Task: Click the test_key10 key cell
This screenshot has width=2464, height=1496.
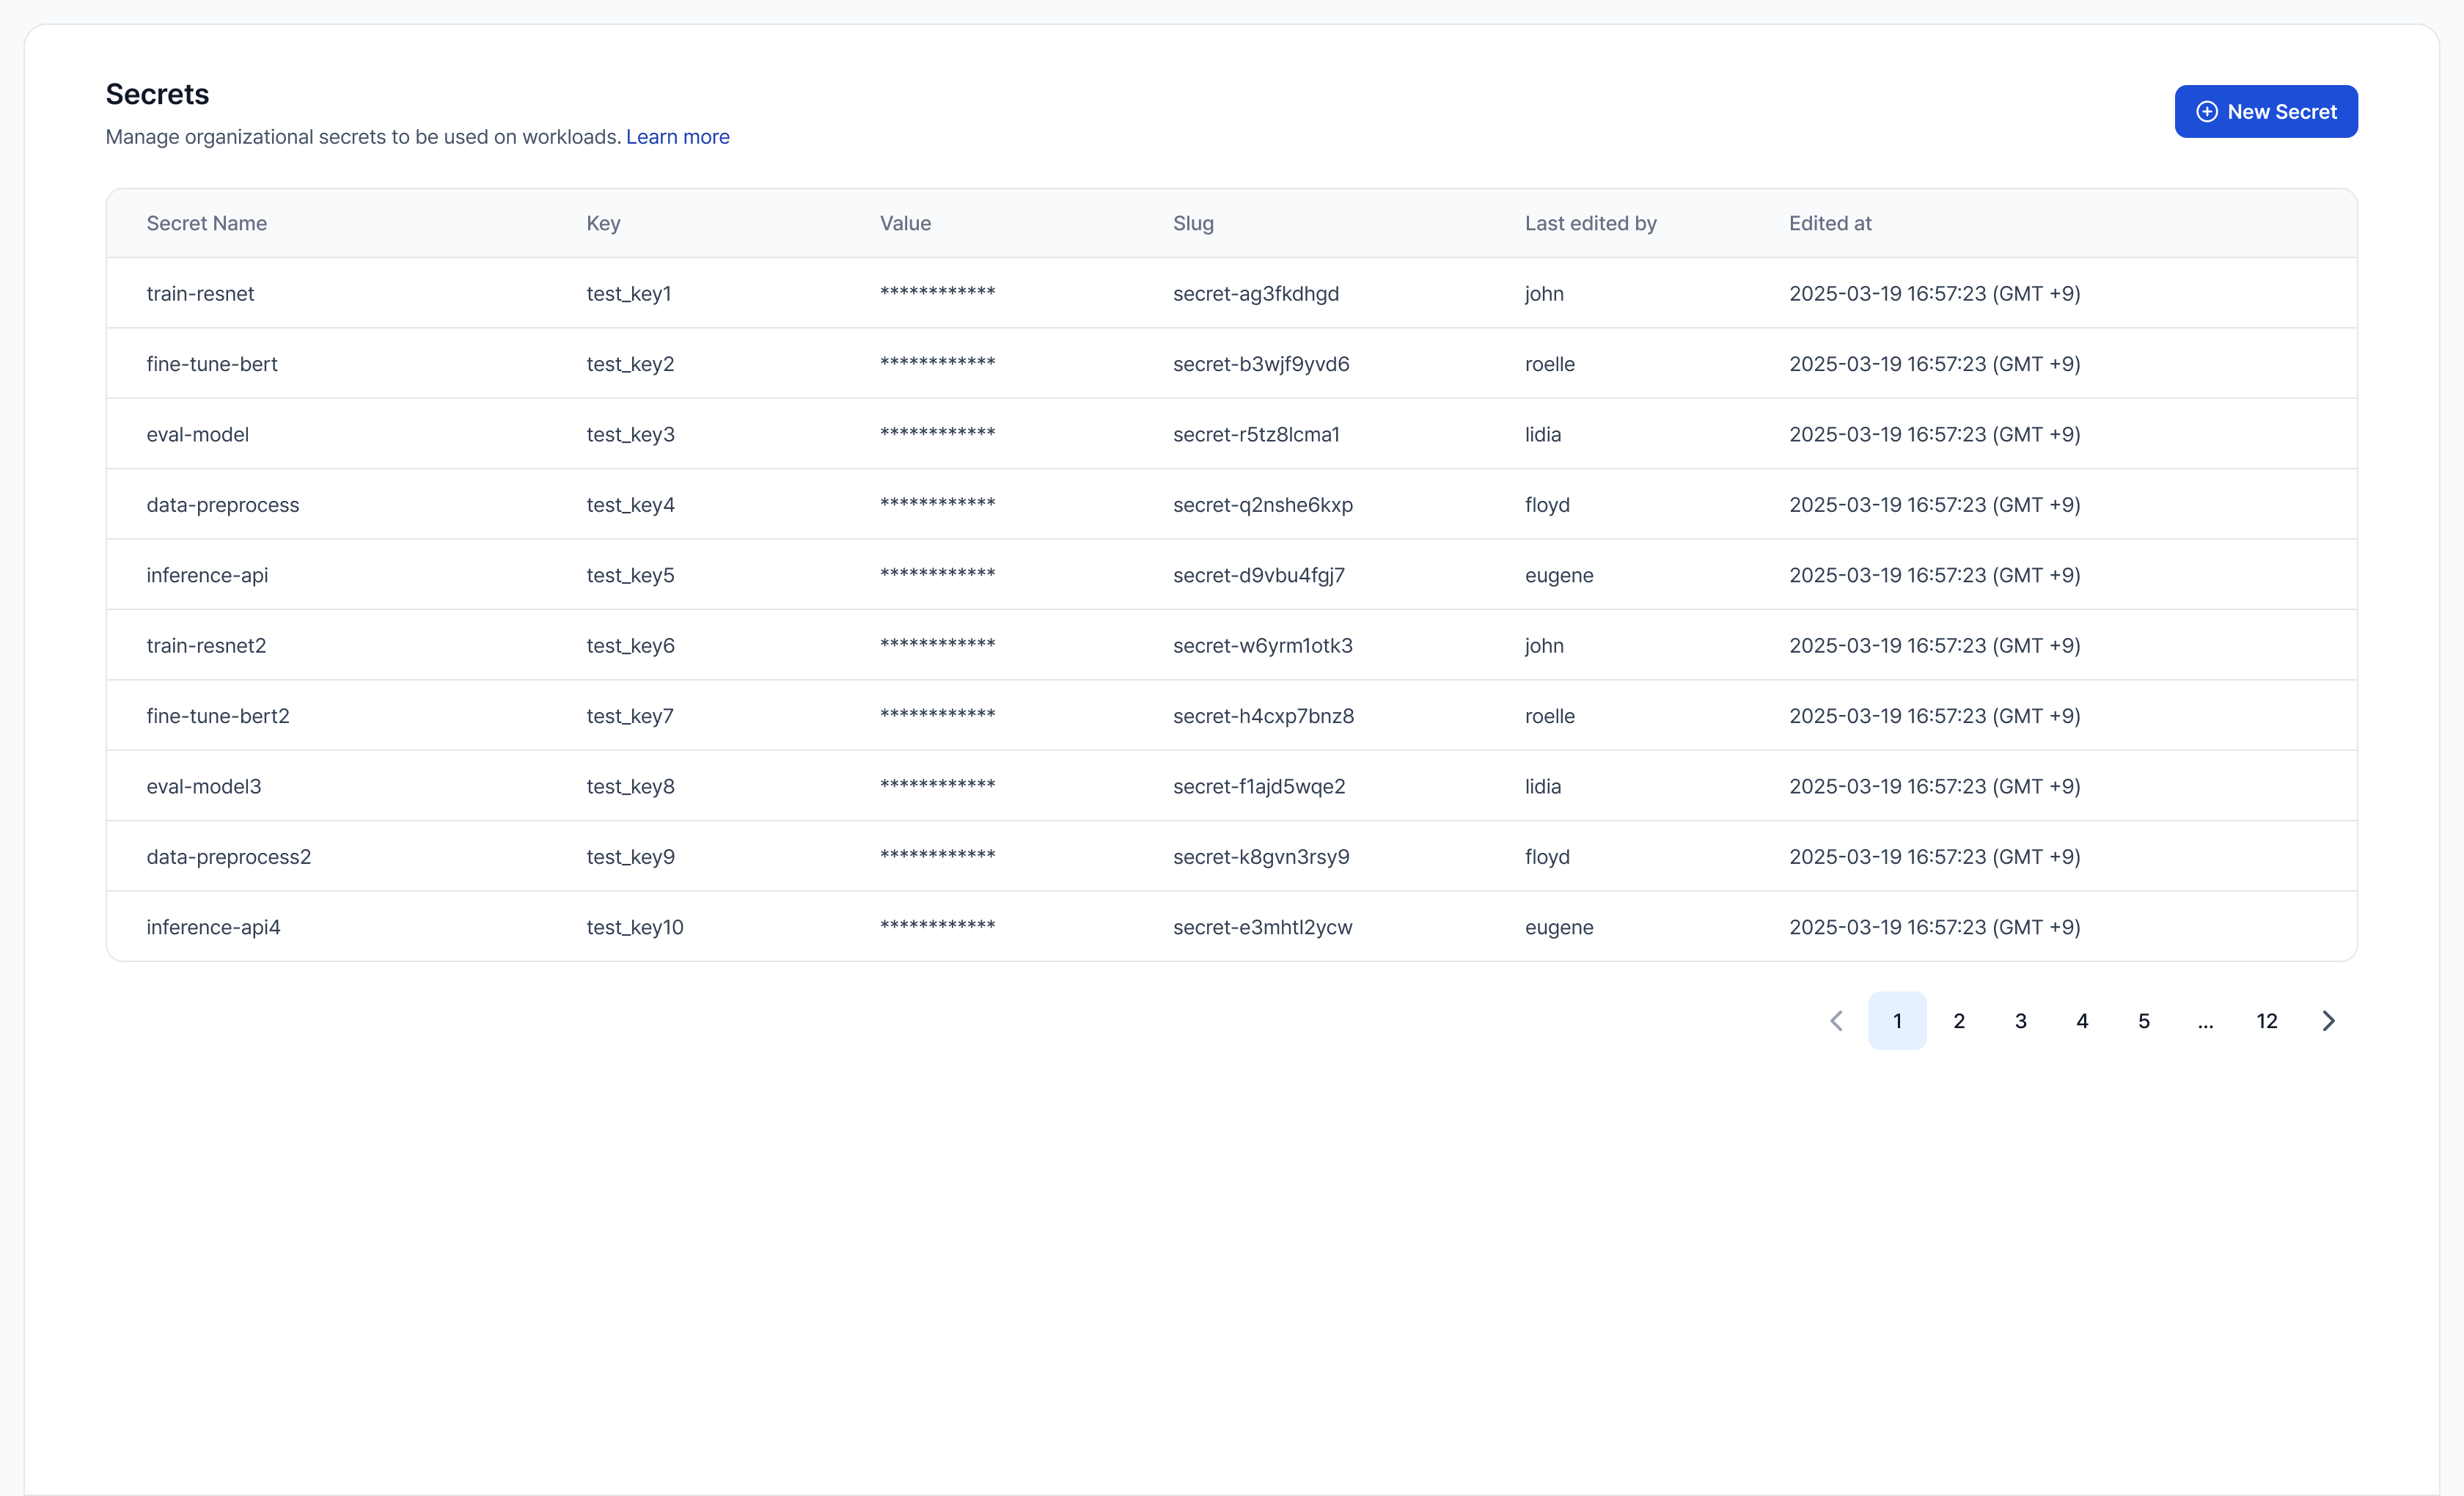Action: [x=635, y=927]
